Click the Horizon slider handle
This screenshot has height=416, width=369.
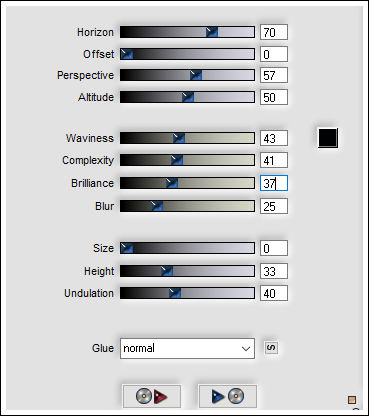click(x=212, y=32)
